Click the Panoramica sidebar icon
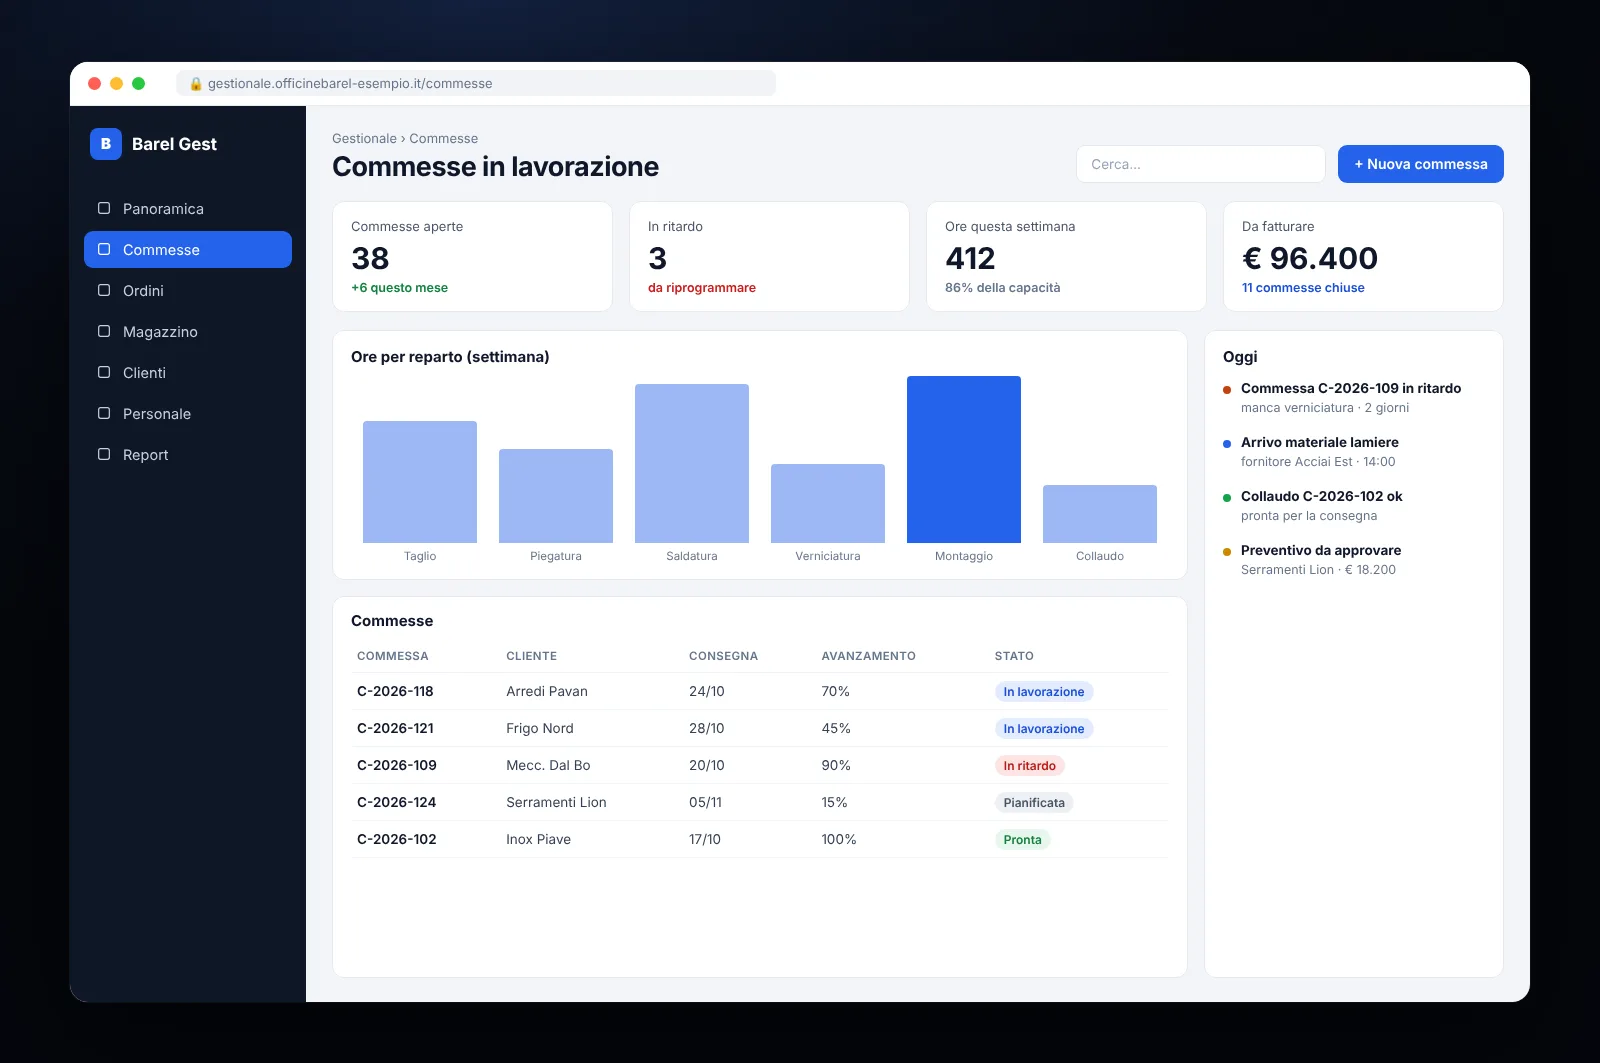The width and height of the screenshot is (1600, 1063). 104,208
